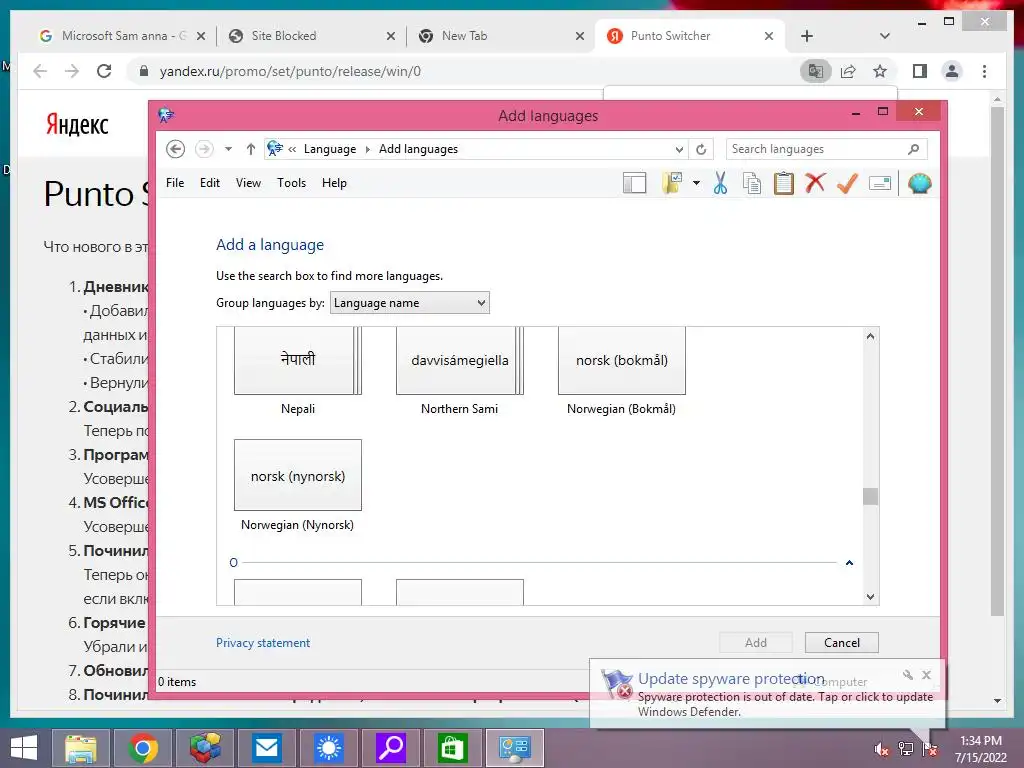Click the orange checkmark toolbar icon
The width and height of the screenshot is (1024, 768).
coord(847,184)
